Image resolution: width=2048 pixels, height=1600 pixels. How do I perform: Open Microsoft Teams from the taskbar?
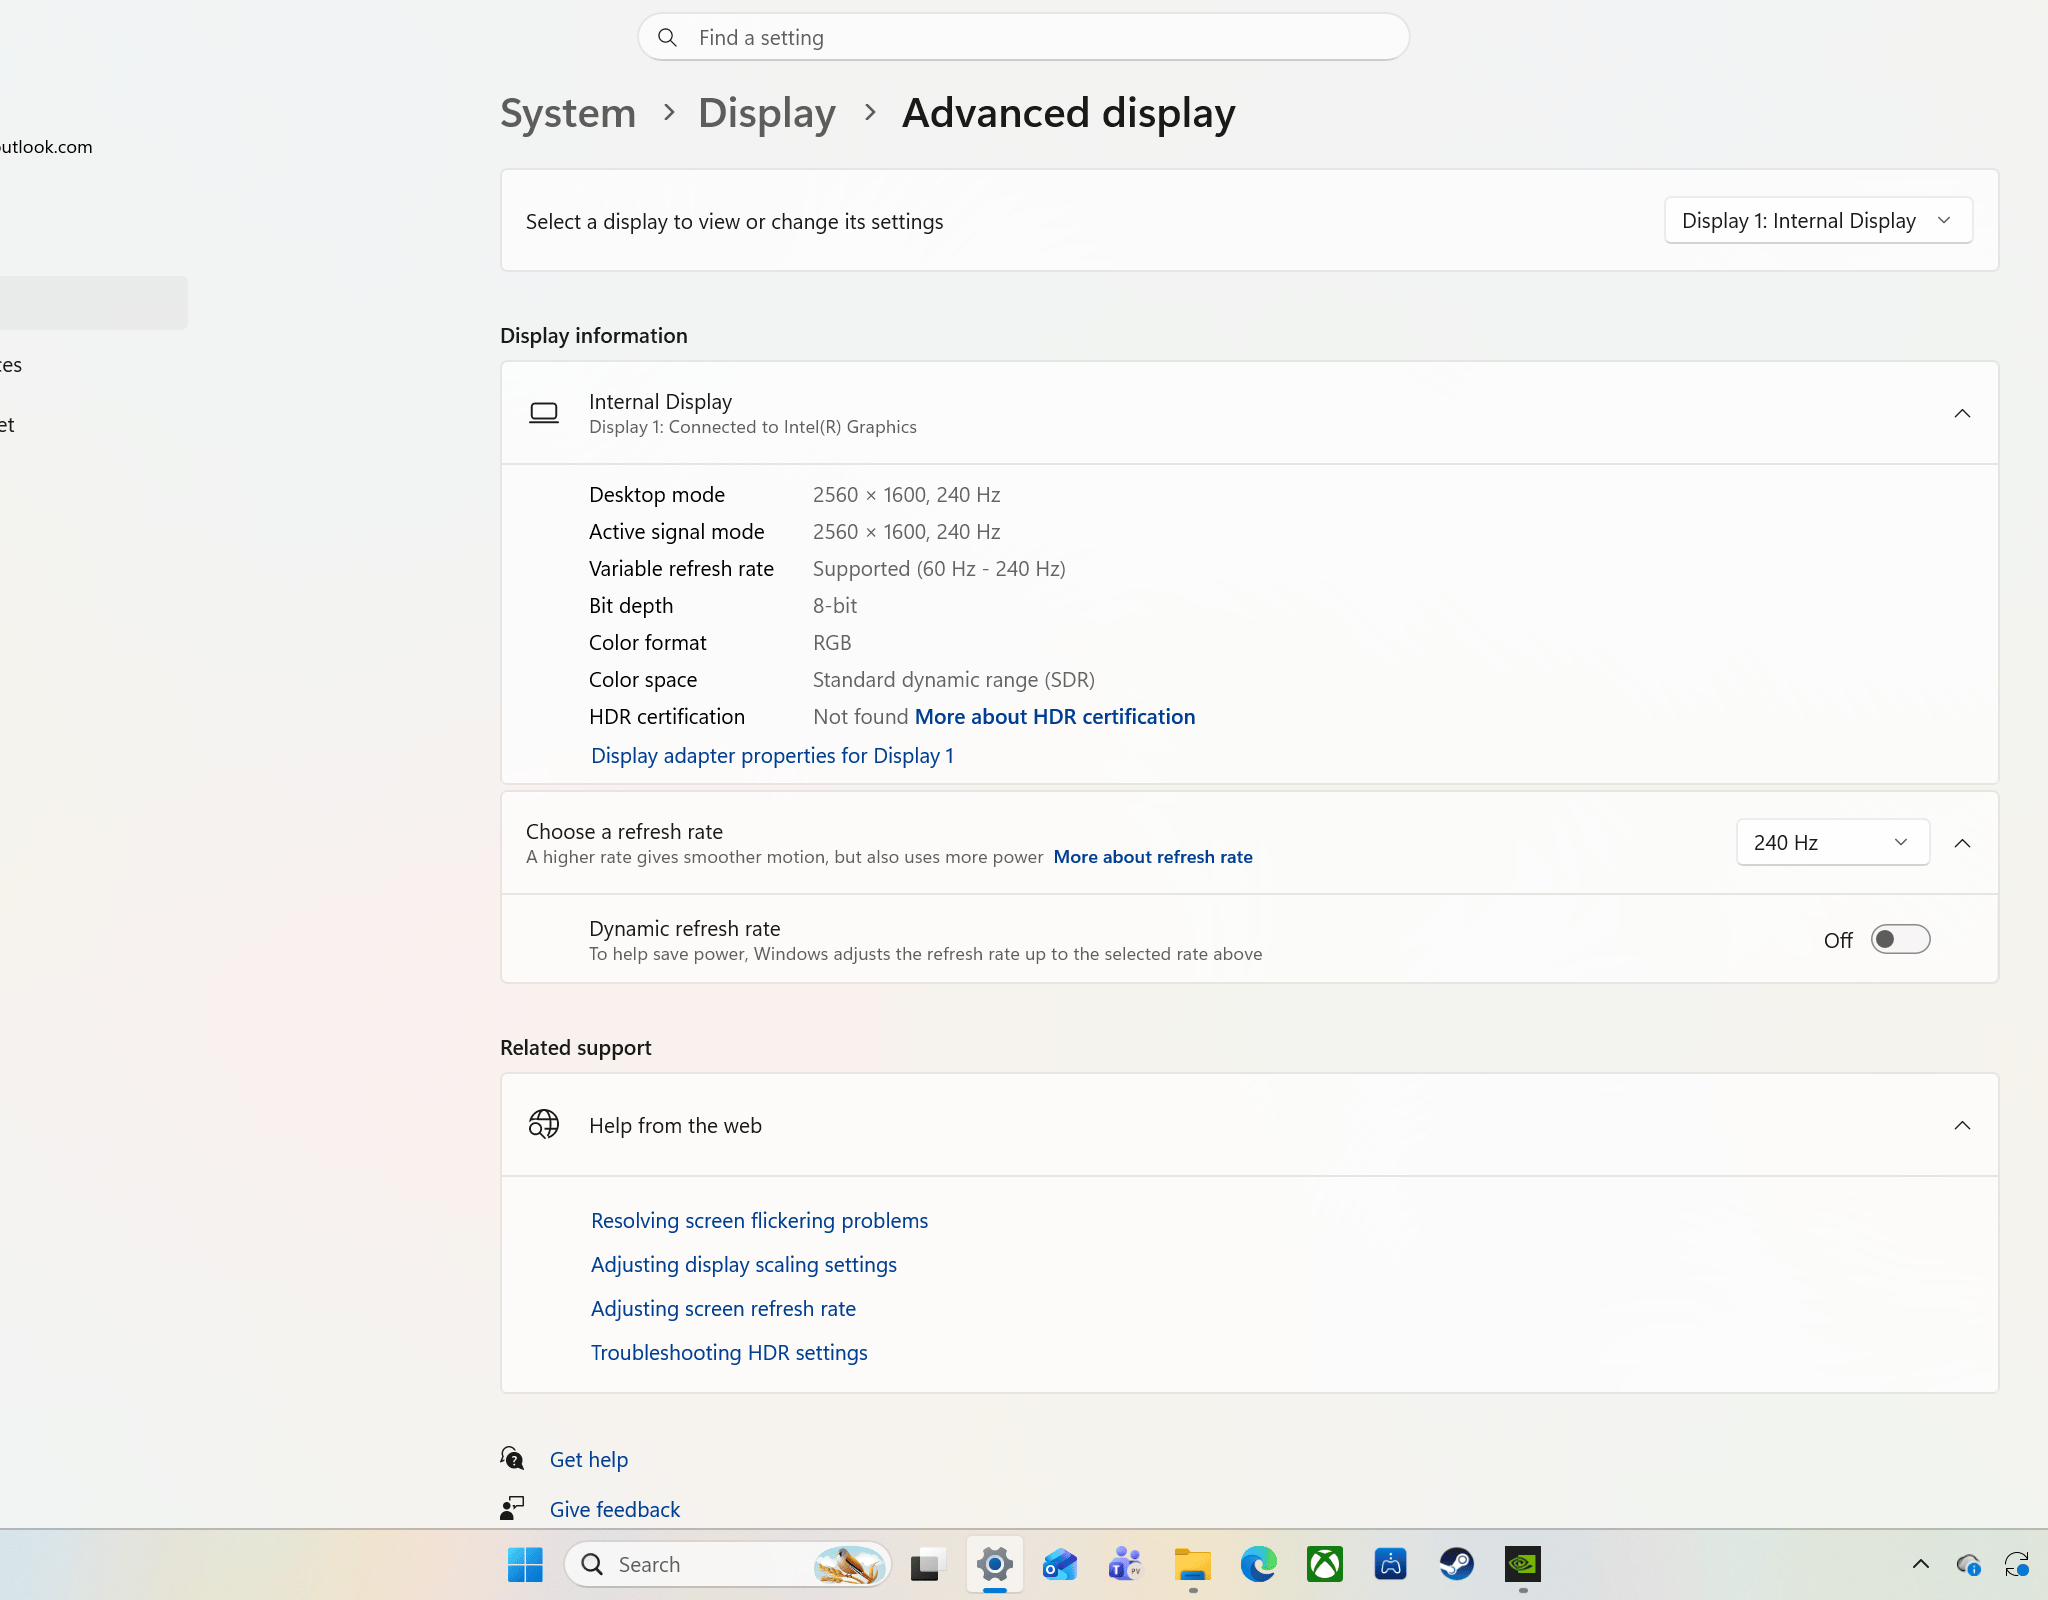coord(1126,1564)
